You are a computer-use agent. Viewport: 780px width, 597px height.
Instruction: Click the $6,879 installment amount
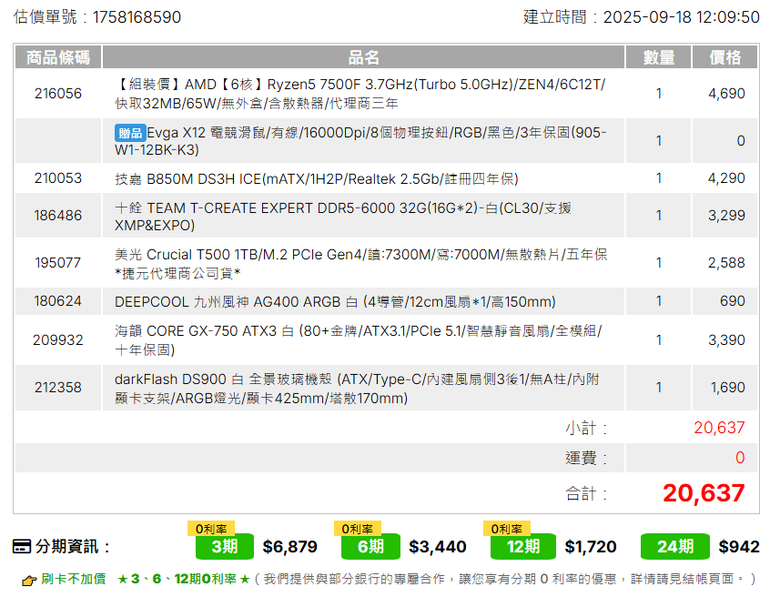(290, 547)
